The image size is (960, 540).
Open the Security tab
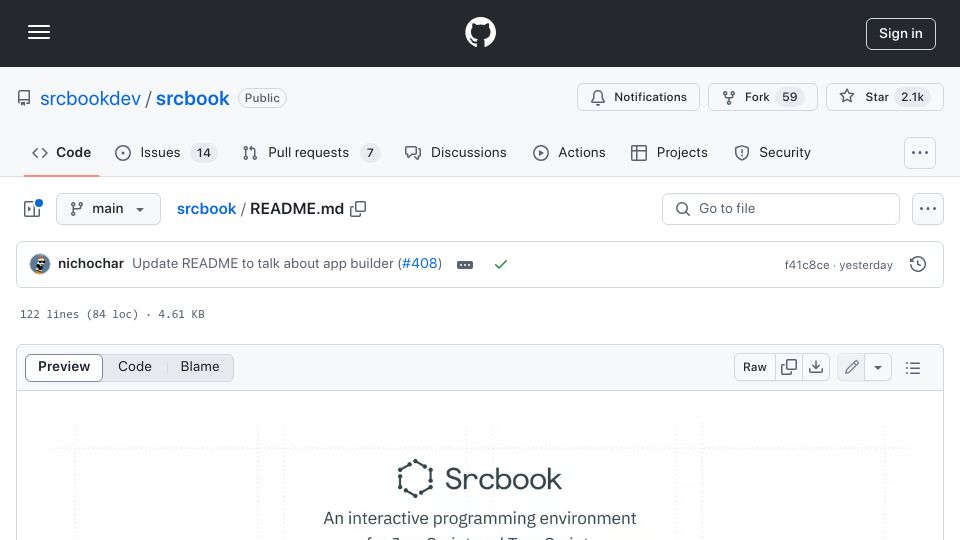pyautogui.click(x=773, y=152)
